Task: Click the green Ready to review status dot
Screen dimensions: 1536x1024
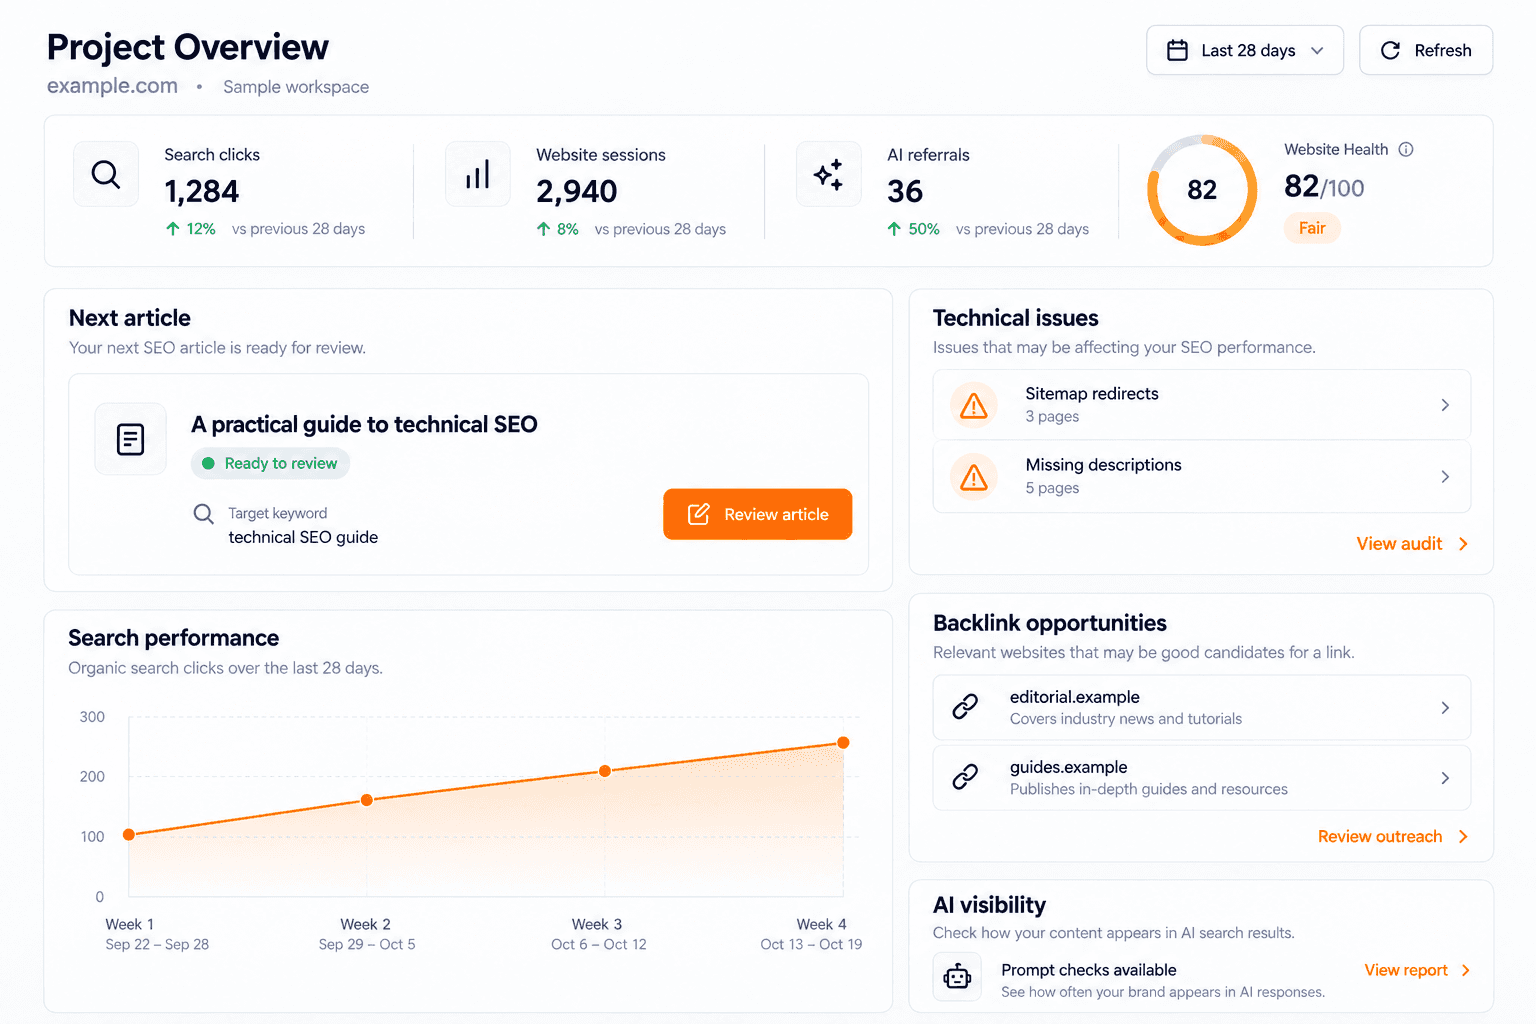Action: pyautogui.click(x=208, y=463)
